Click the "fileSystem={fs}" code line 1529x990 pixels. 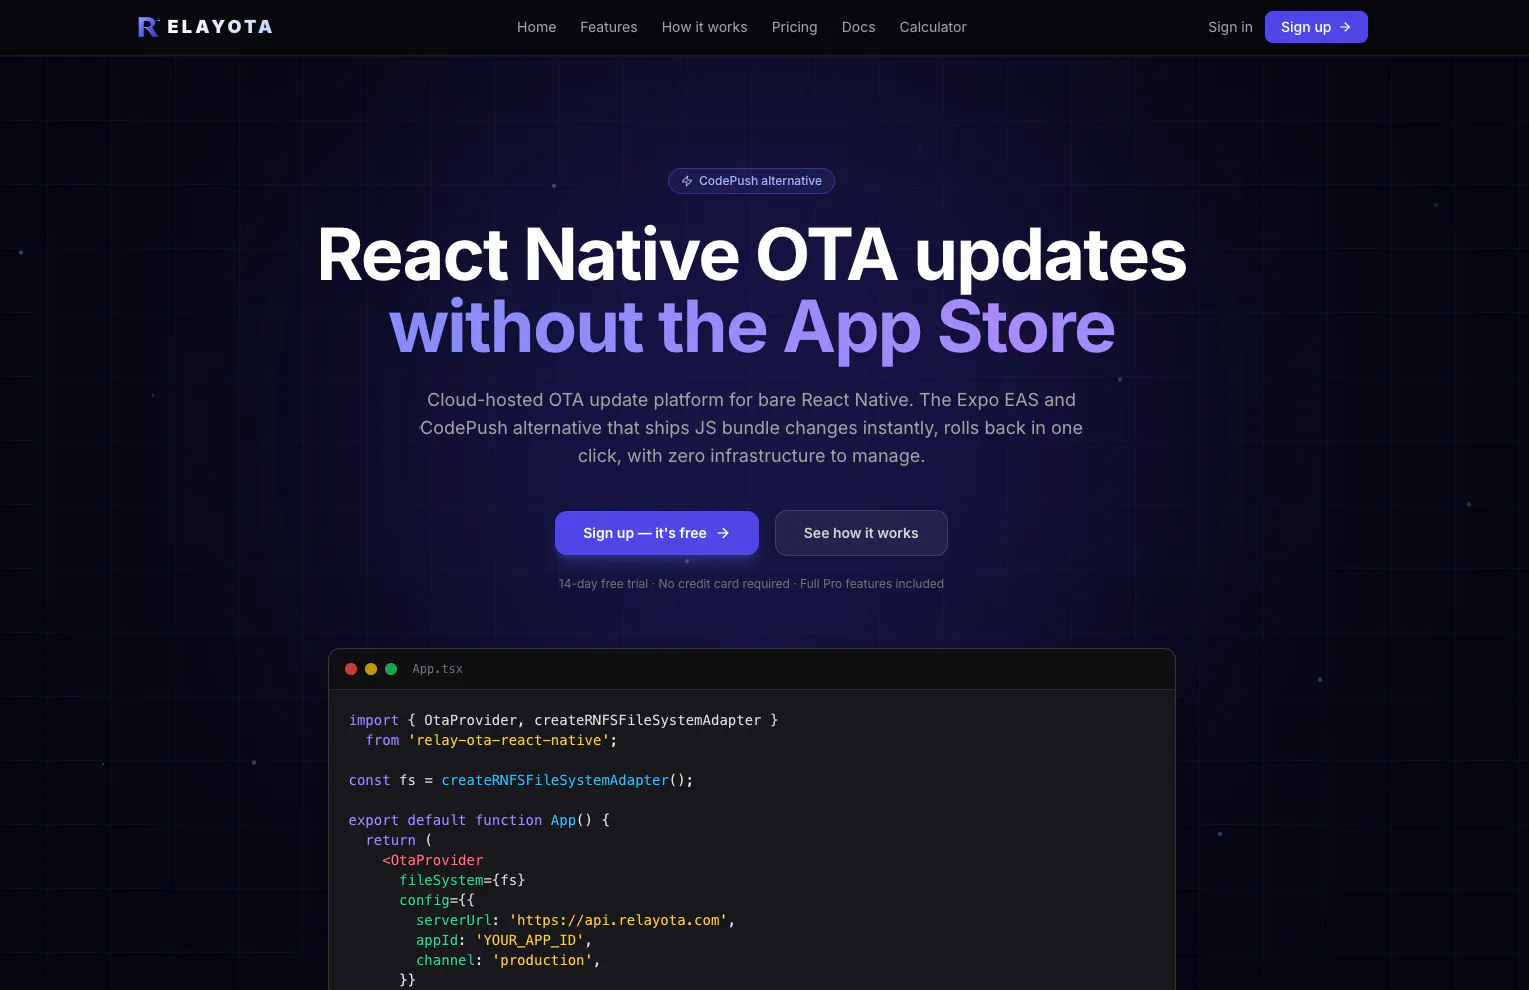(462, 880)
